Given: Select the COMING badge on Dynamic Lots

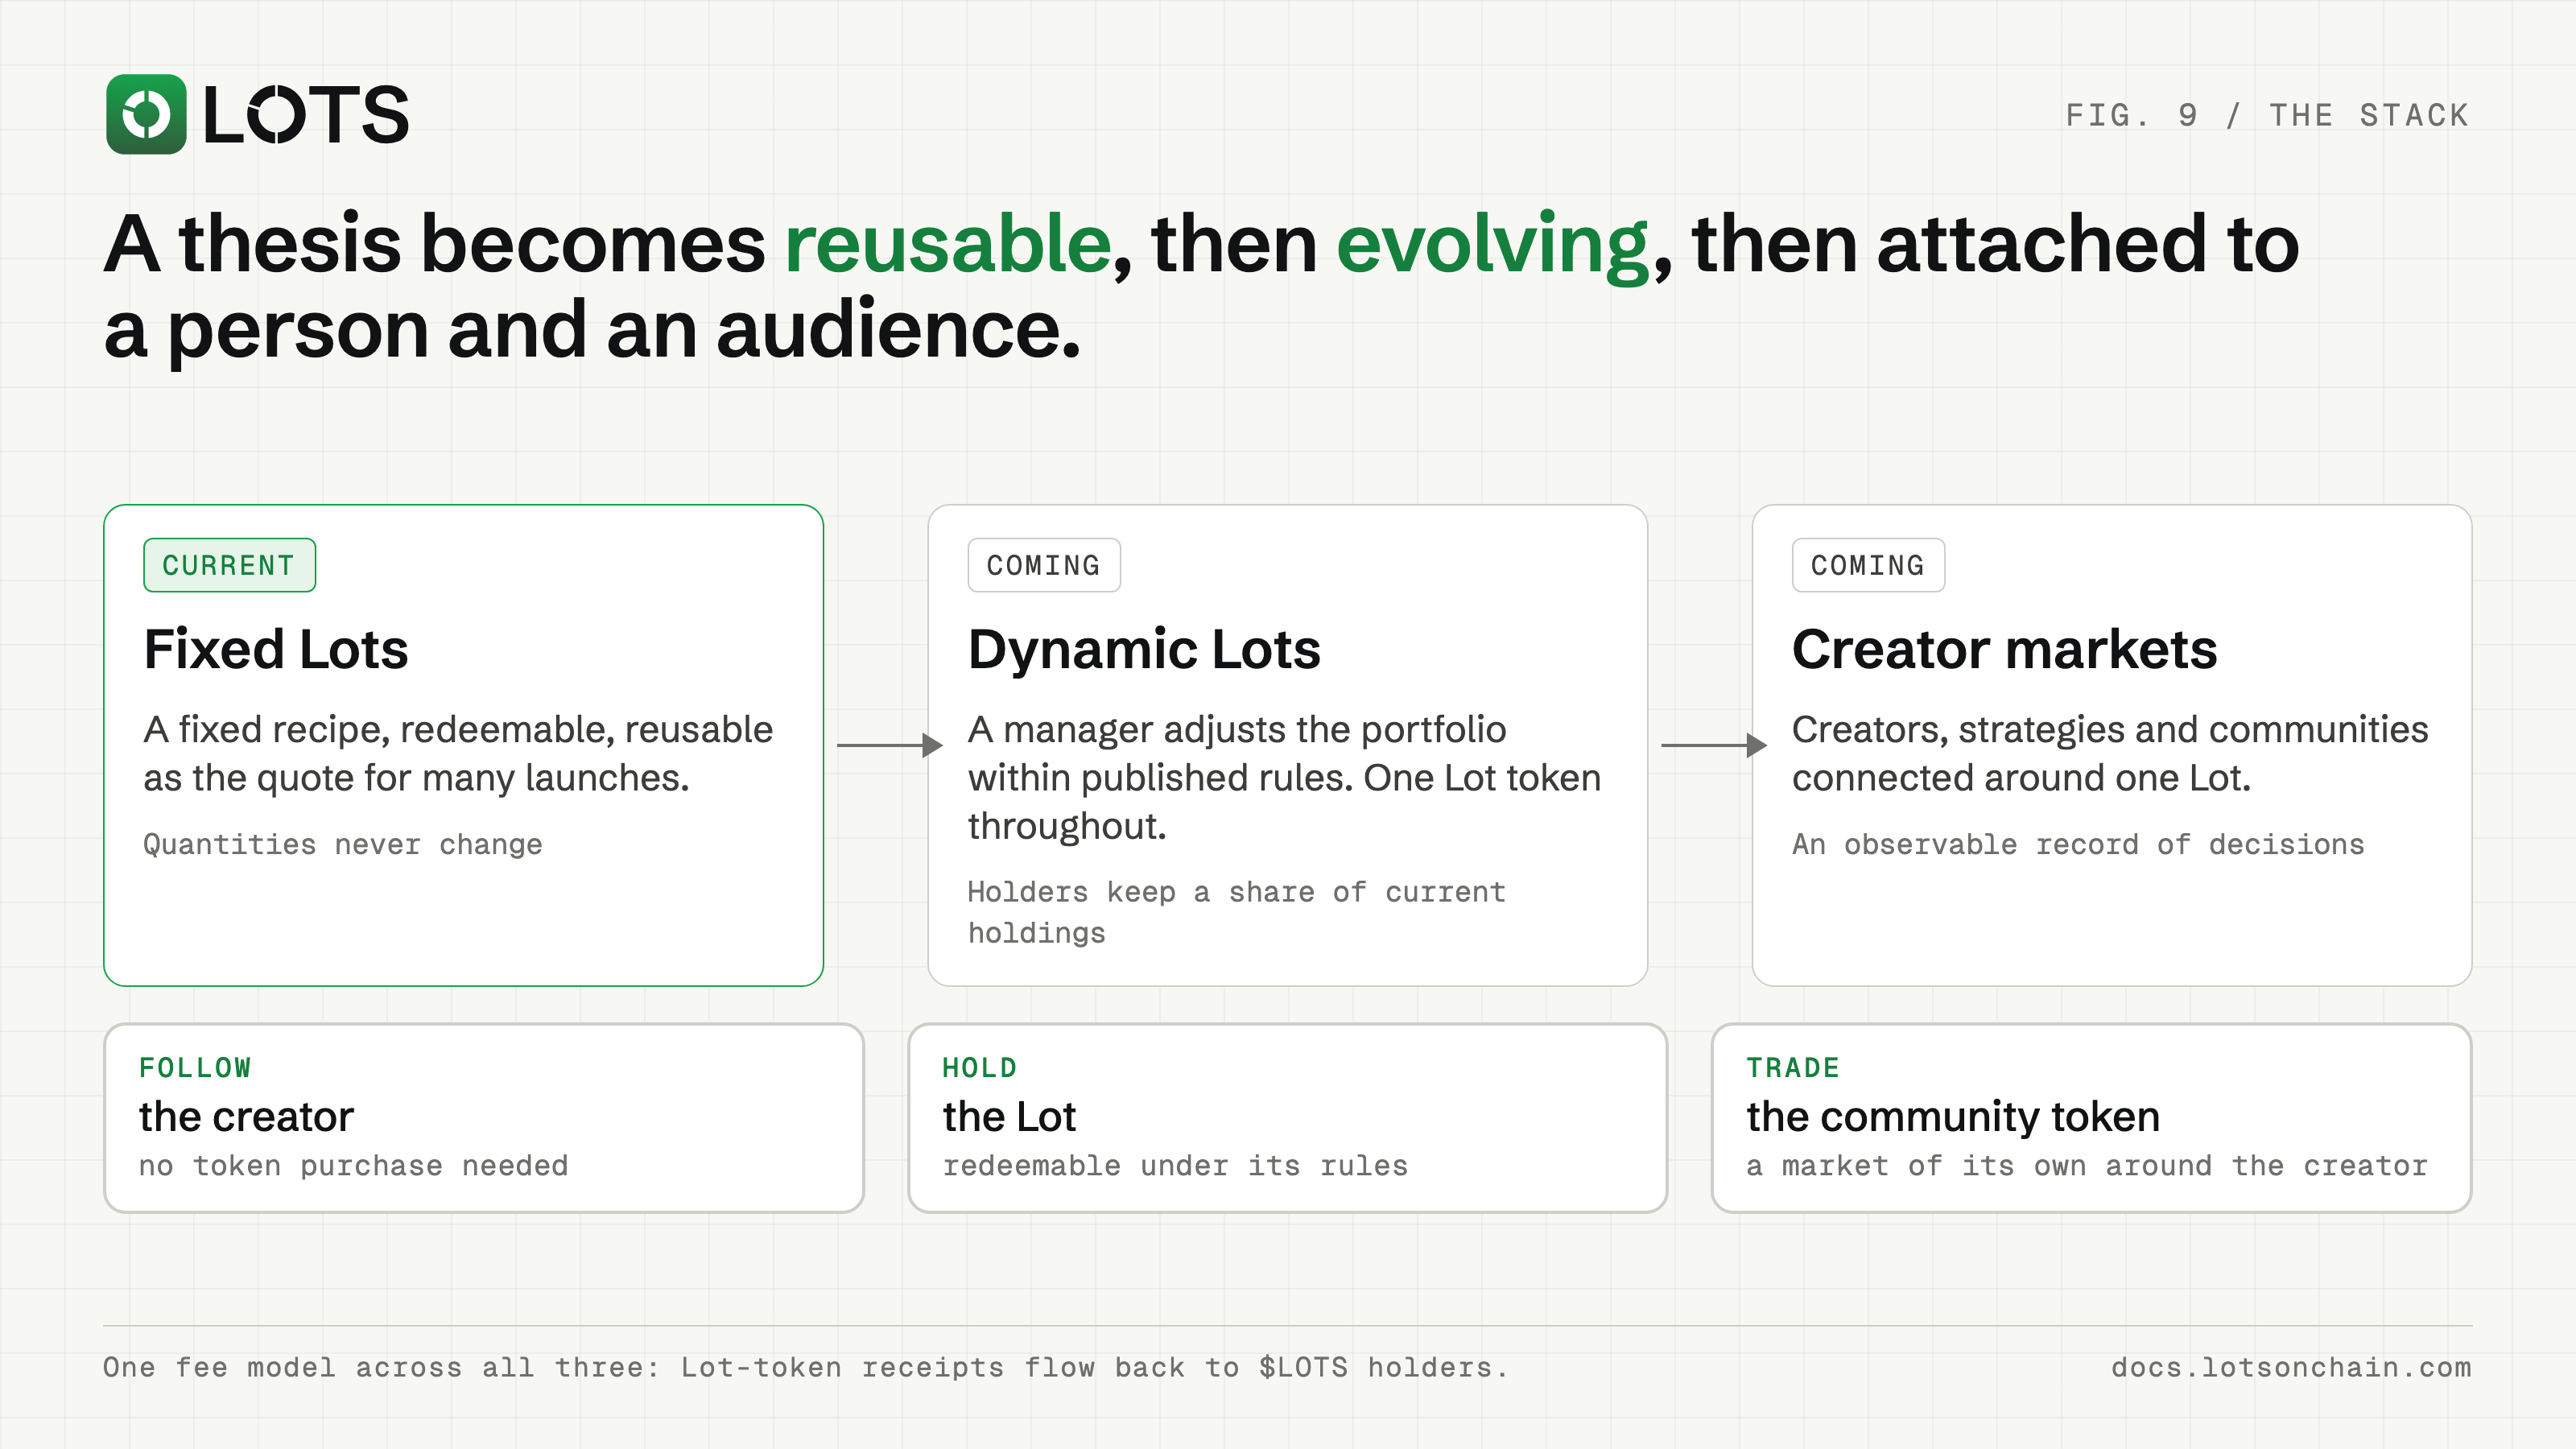Looking at the screenshot, I should pyautogui.click(x=1043, y=565).
